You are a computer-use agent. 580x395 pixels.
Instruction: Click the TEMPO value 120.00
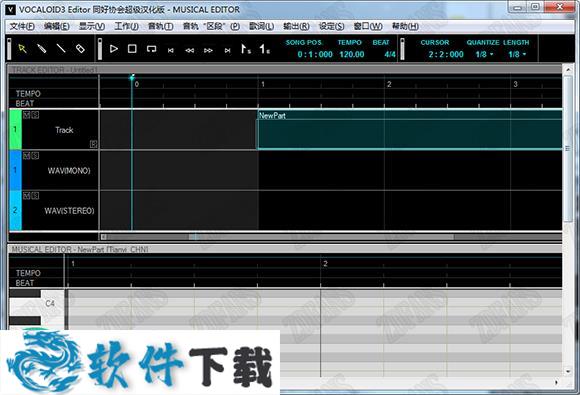coord(352,54)
